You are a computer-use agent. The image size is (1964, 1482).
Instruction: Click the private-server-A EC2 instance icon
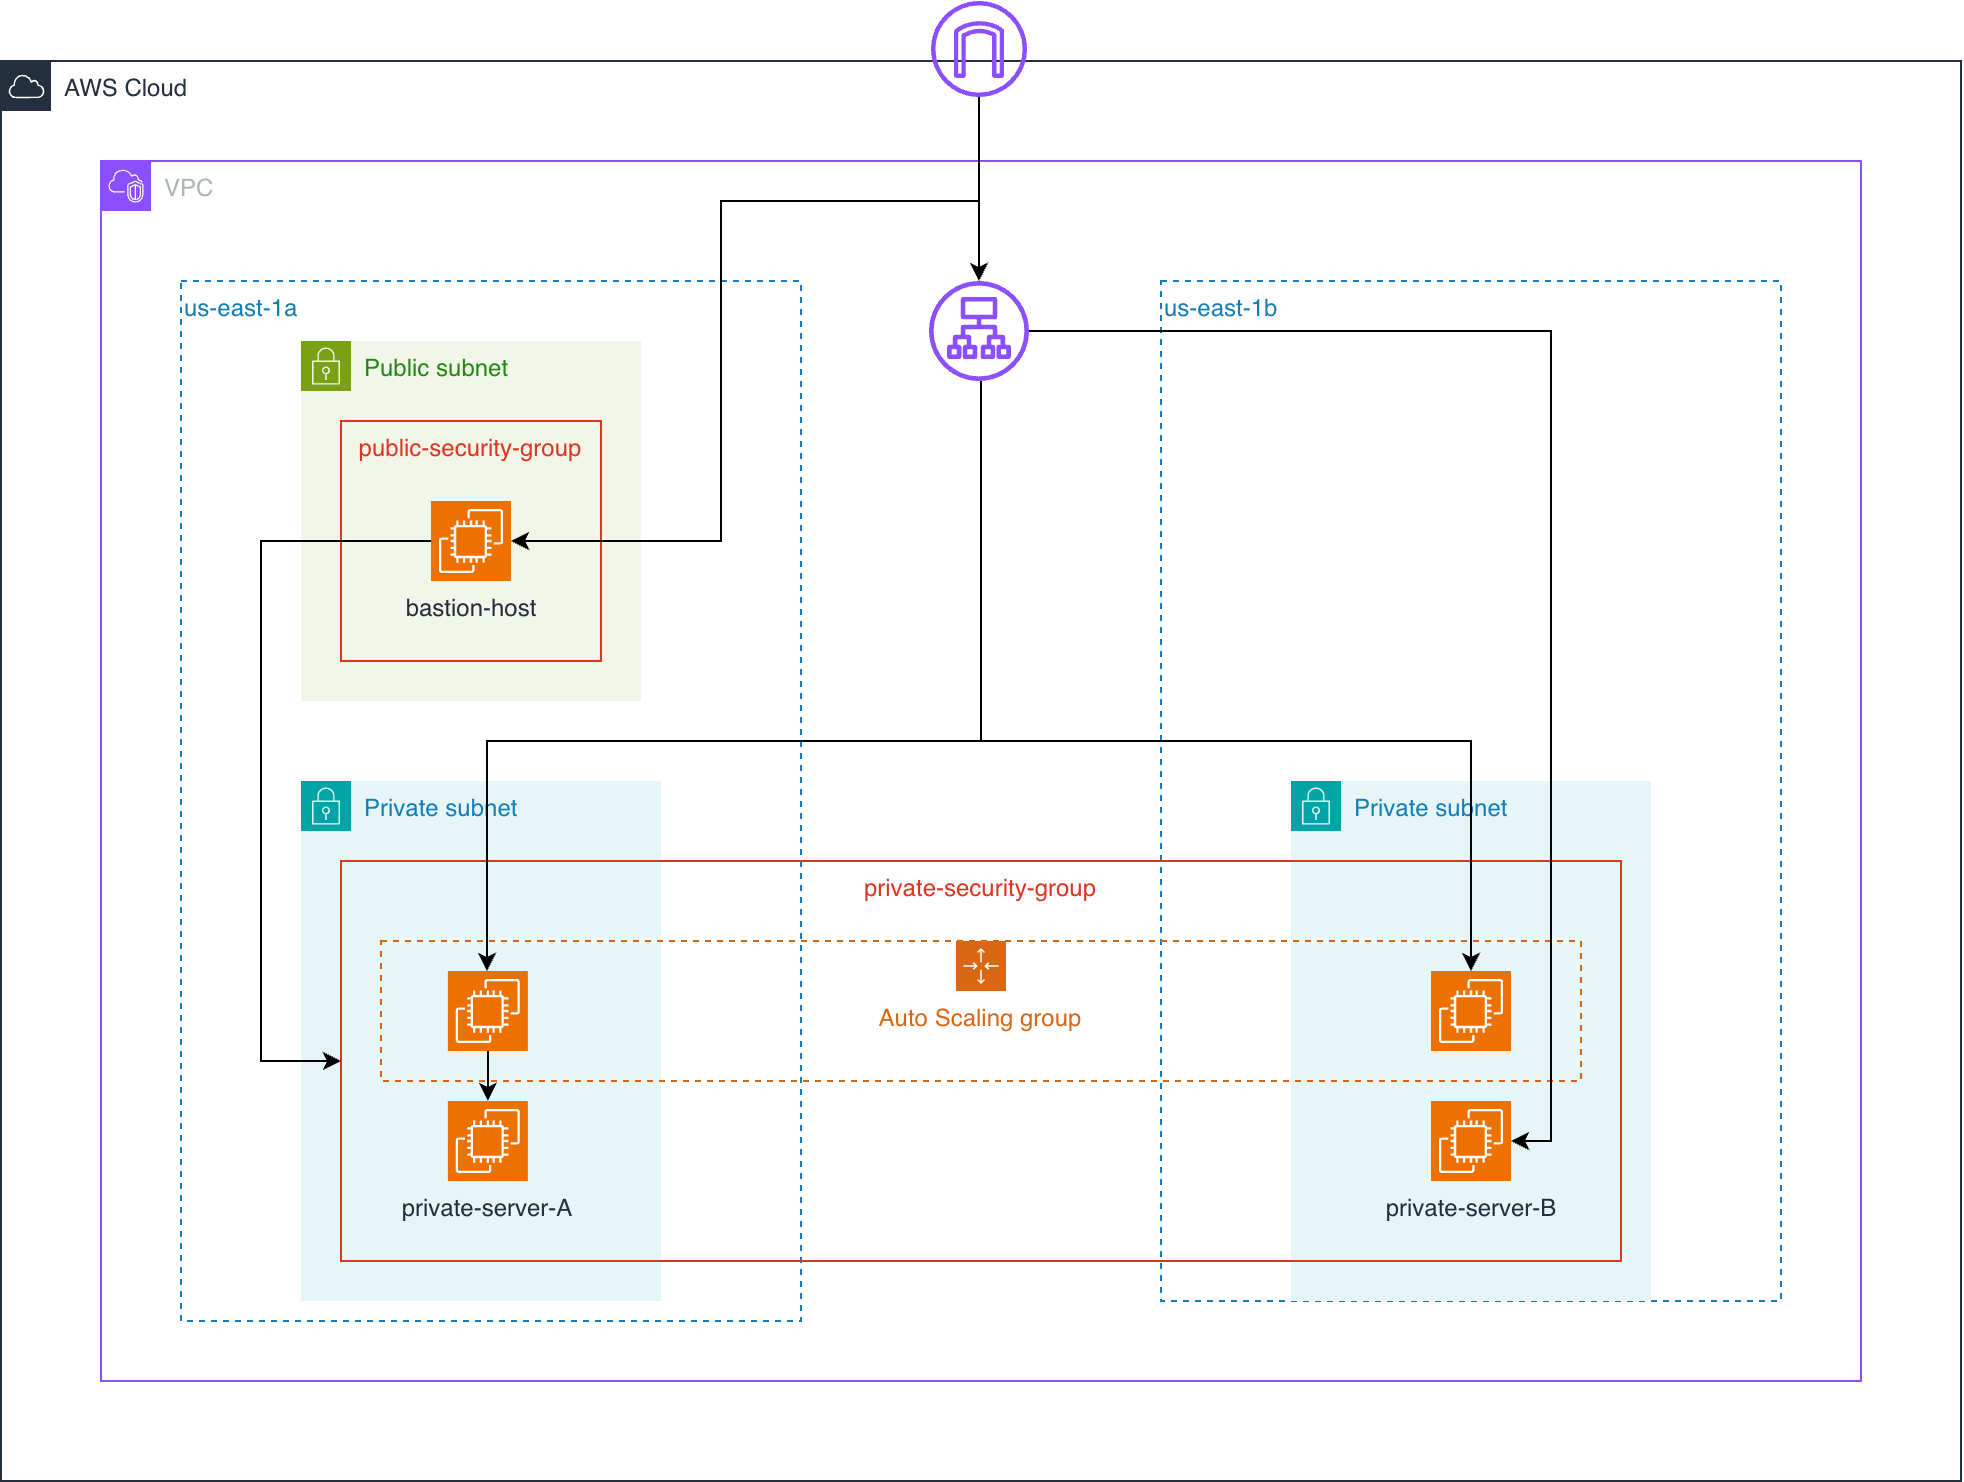tap(487, 1141)
